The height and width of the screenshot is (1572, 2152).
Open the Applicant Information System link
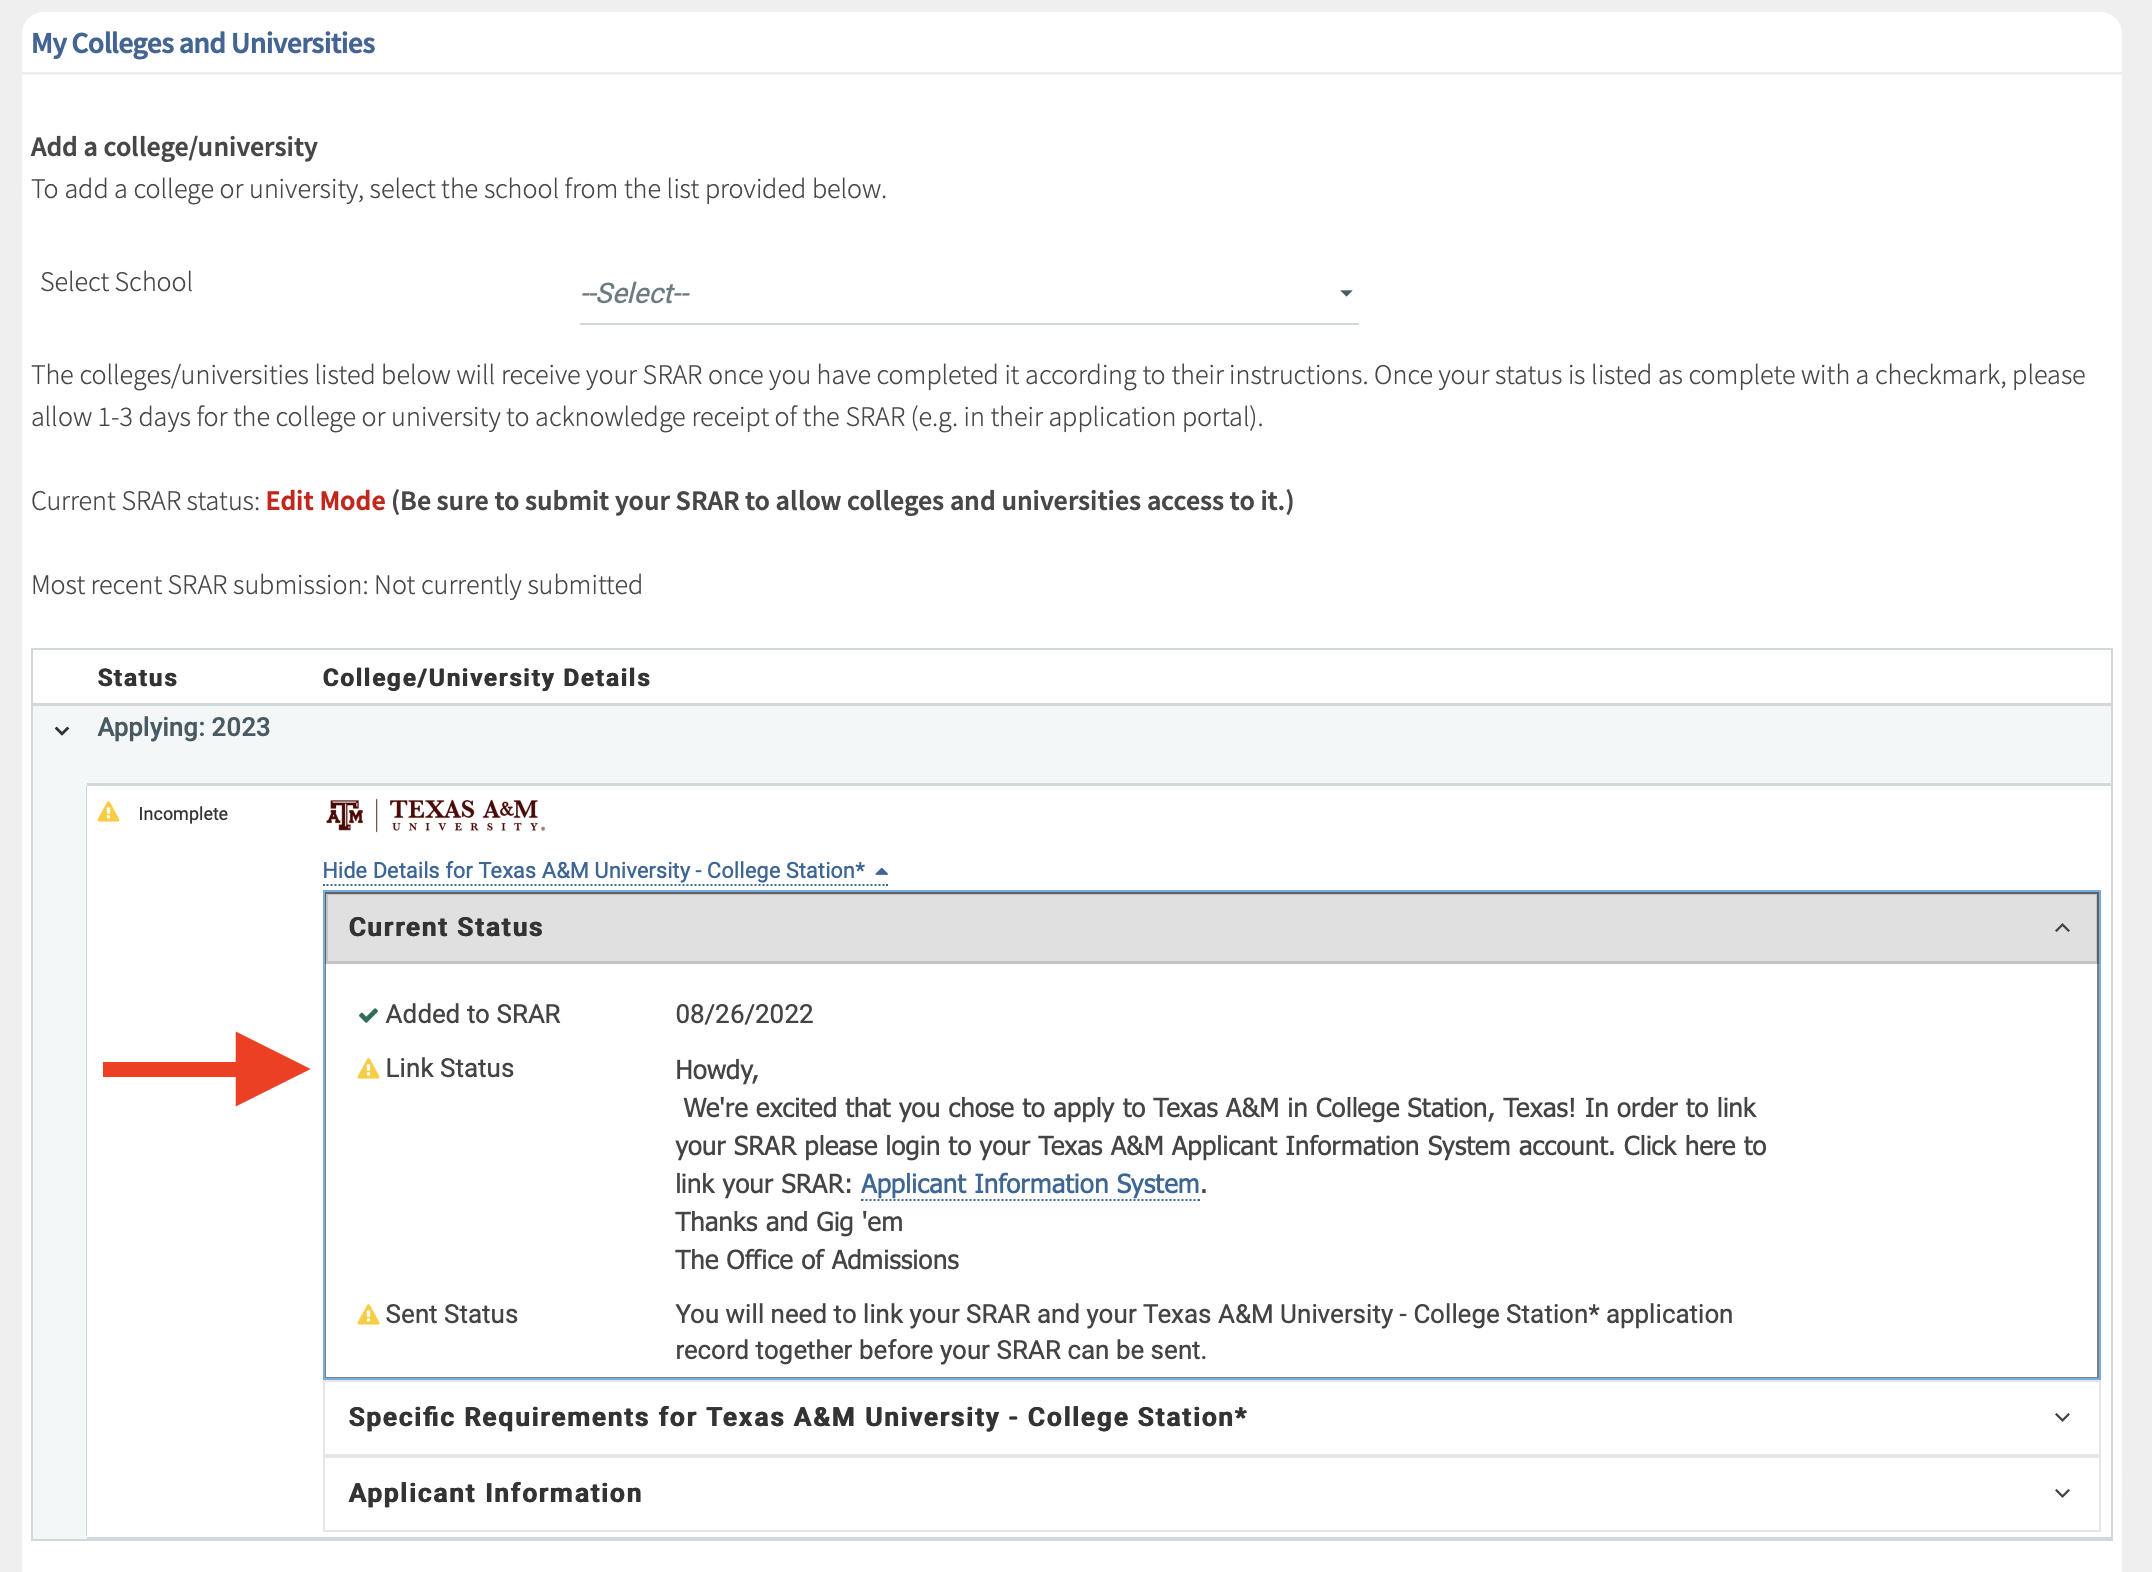[1030, 1184]
